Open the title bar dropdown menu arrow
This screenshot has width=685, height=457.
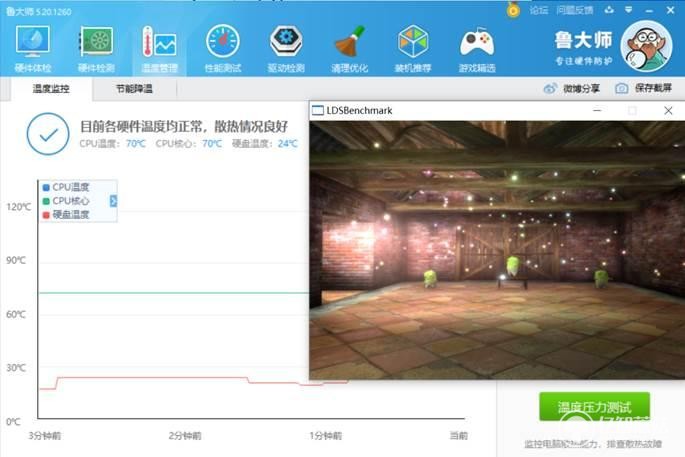629,10
